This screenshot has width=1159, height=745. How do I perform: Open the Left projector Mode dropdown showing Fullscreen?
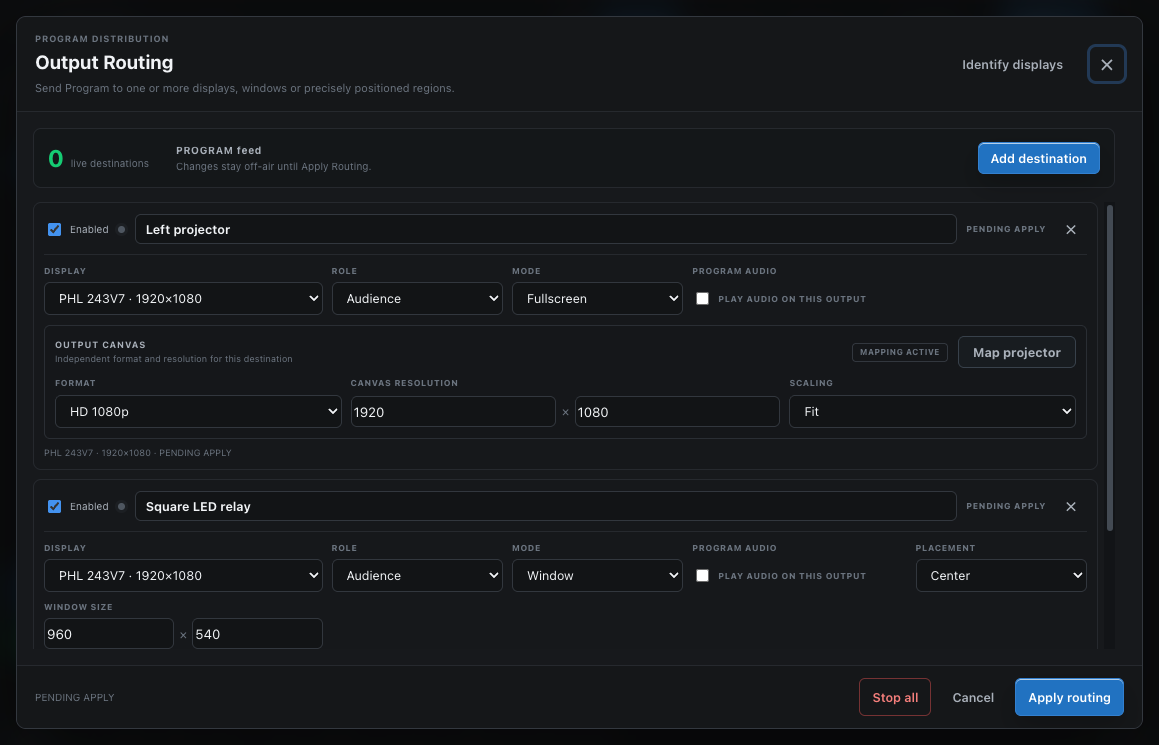click(597, 299)
